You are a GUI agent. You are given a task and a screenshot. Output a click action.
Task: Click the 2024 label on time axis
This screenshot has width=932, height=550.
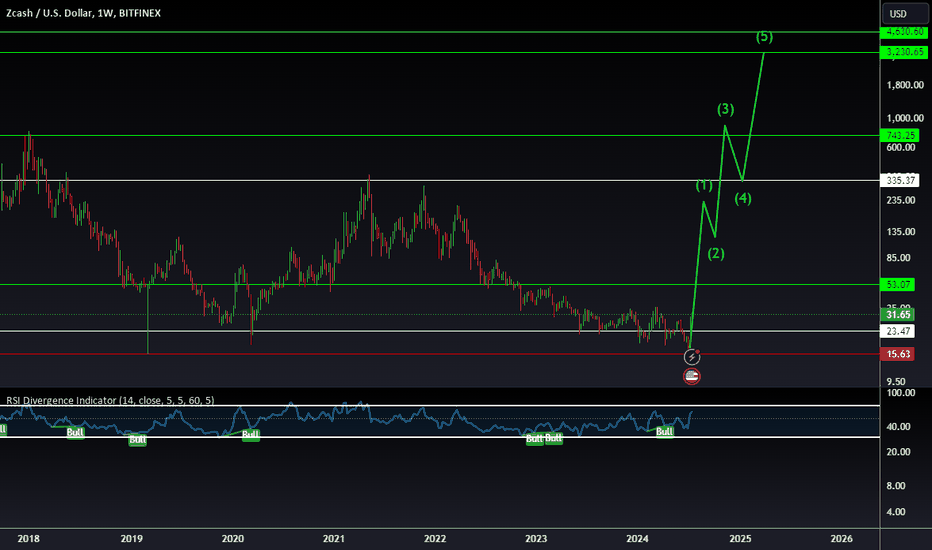pos(637,539)
